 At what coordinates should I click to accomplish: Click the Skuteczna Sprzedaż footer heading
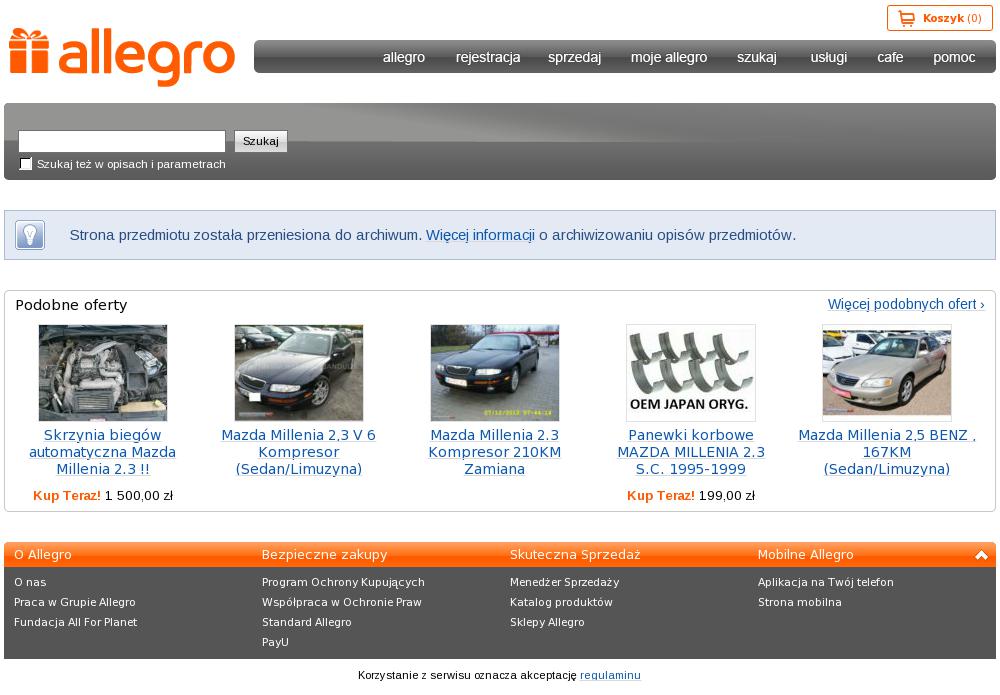[575, 555]
